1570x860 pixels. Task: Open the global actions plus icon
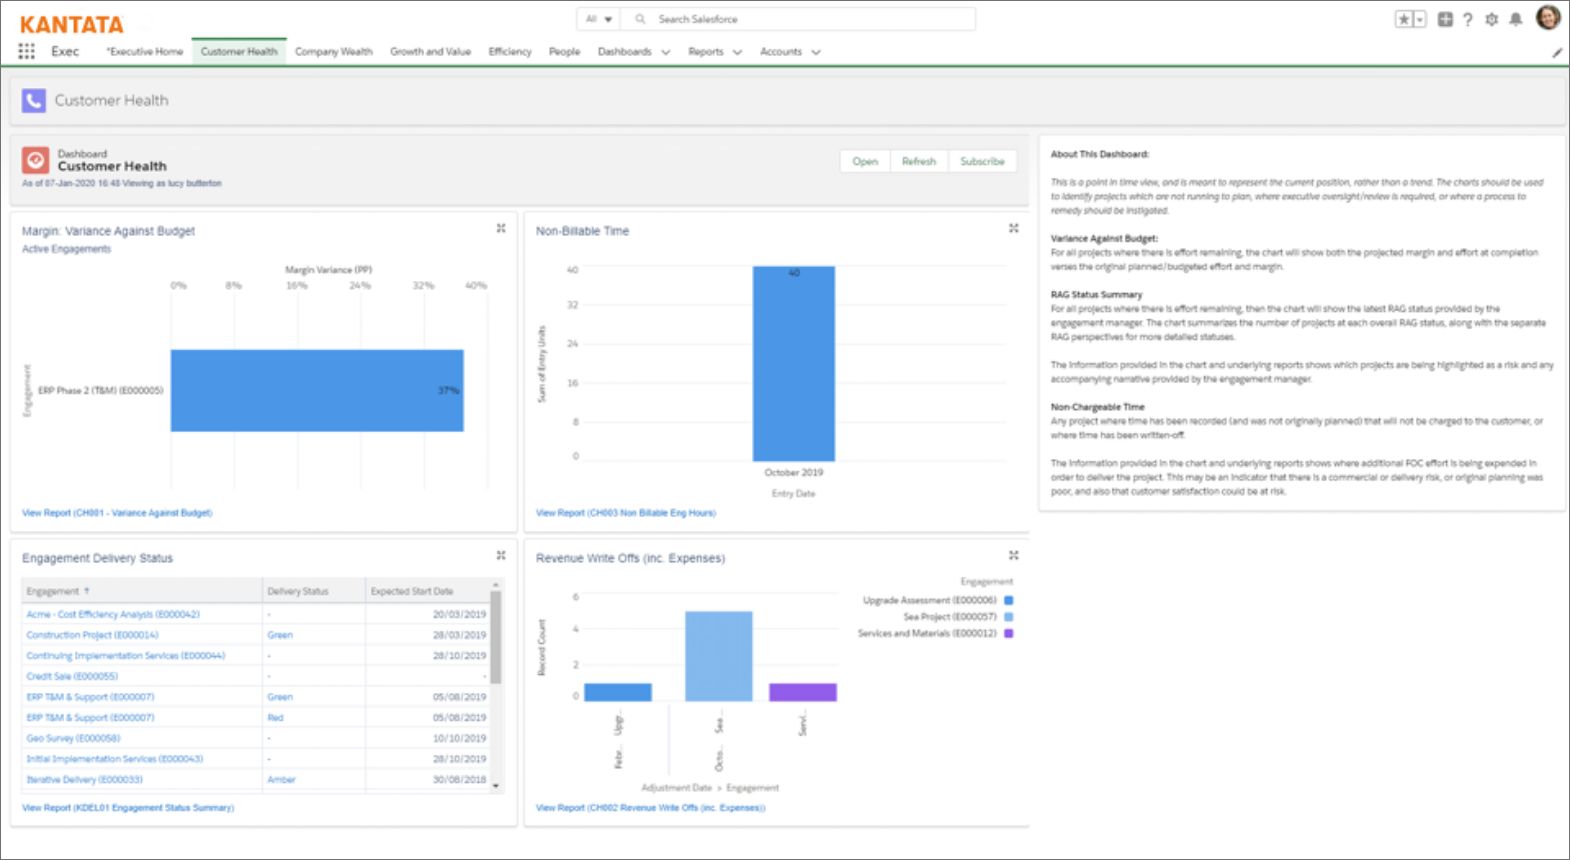tap(1445, 19)
